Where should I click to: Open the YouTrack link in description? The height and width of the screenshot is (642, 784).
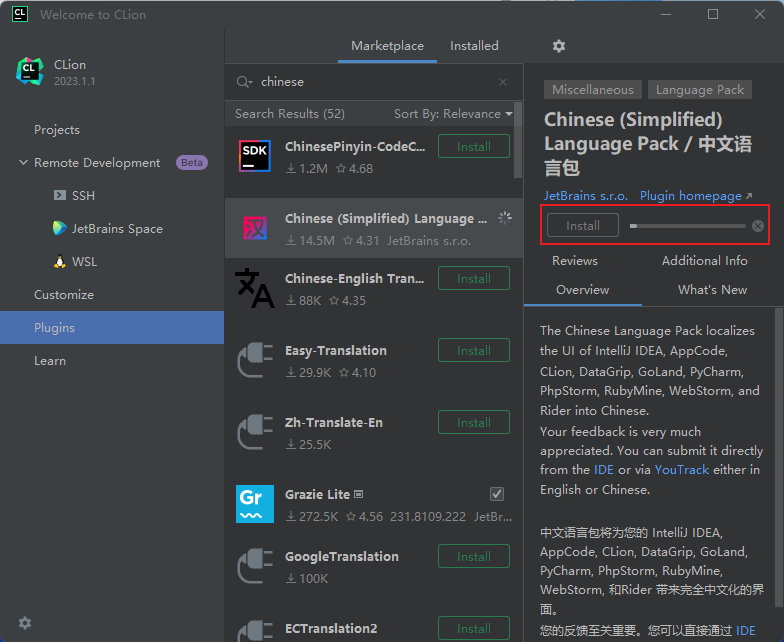tap(682, 470)
